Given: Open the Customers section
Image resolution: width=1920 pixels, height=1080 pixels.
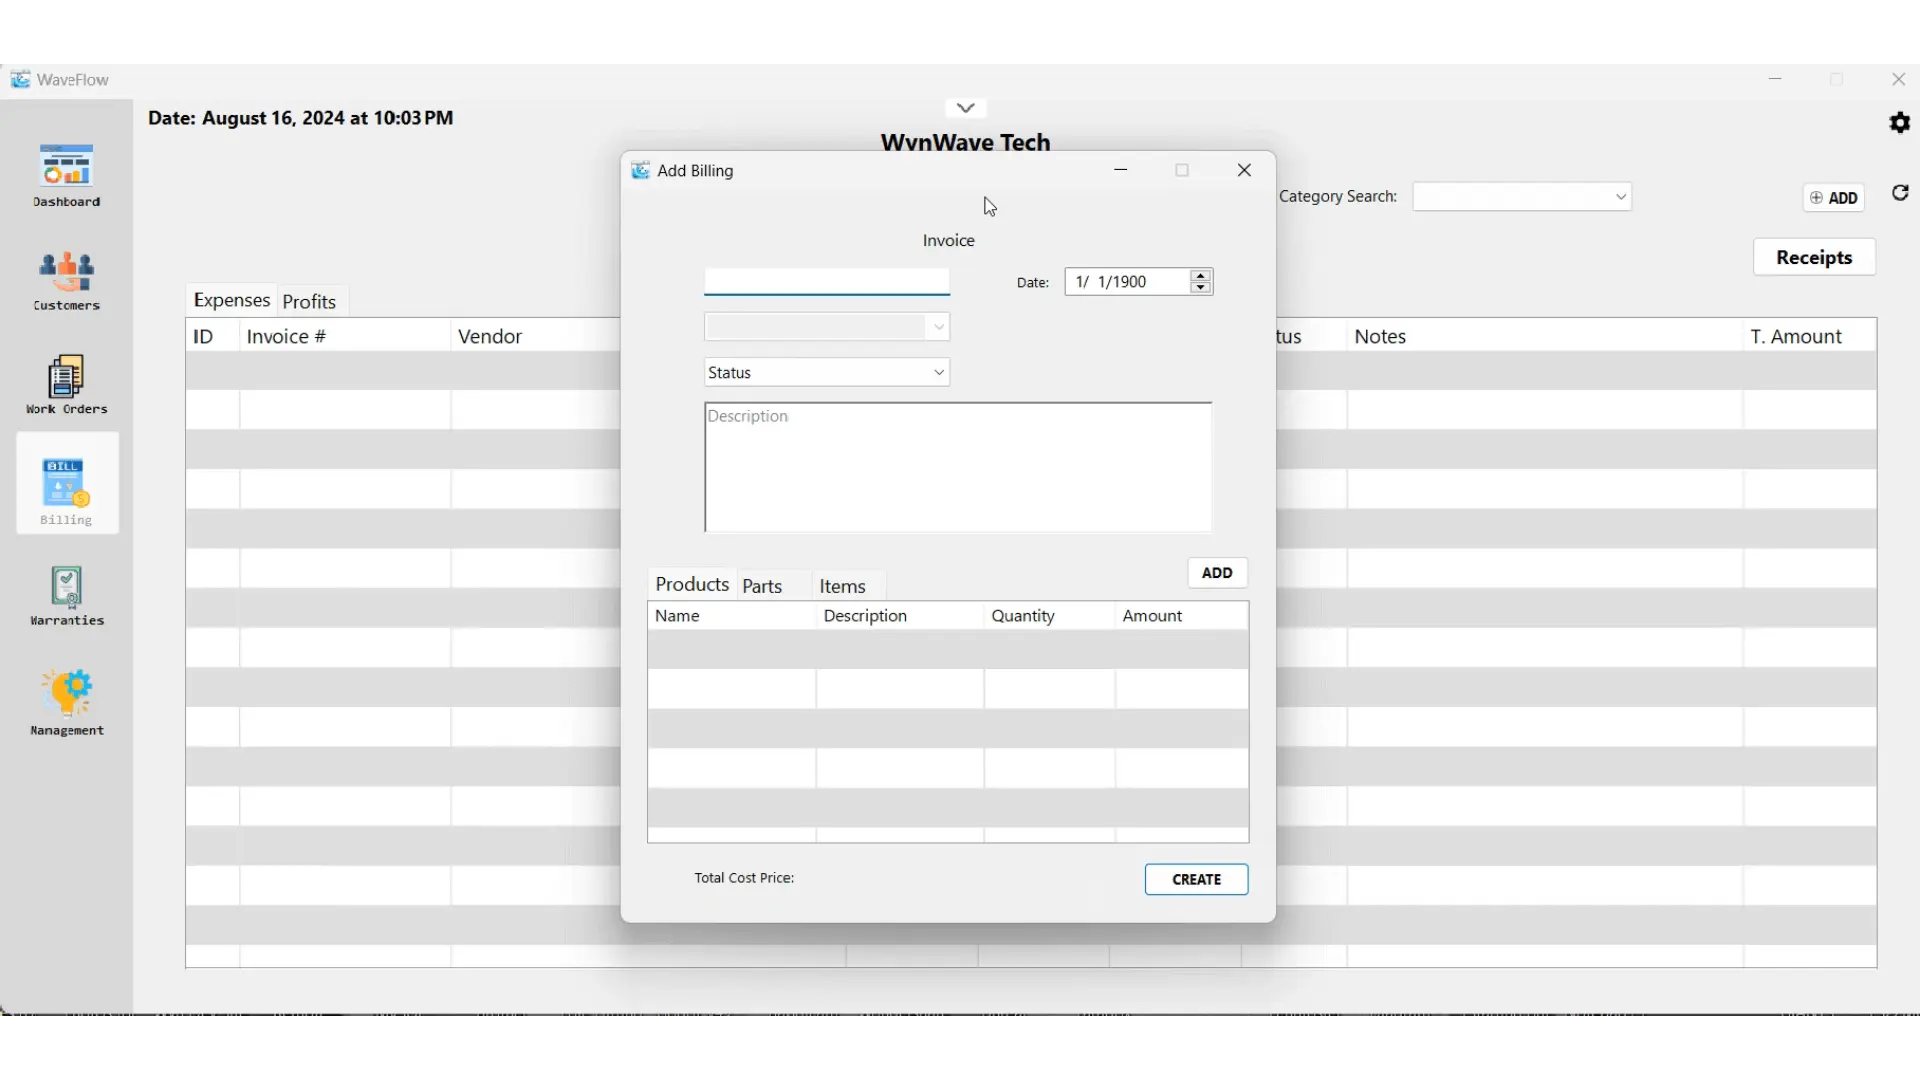Looking at the screenshot, I should tap(66, 280).
